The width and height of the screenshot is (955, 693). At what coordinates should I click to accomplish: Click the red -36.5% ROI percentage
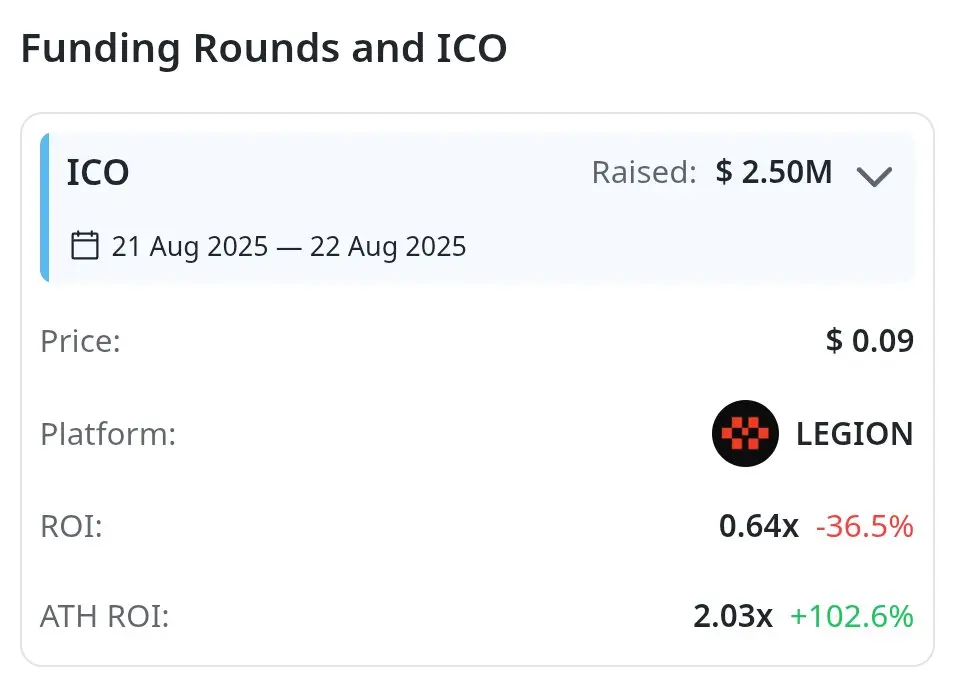864,526
